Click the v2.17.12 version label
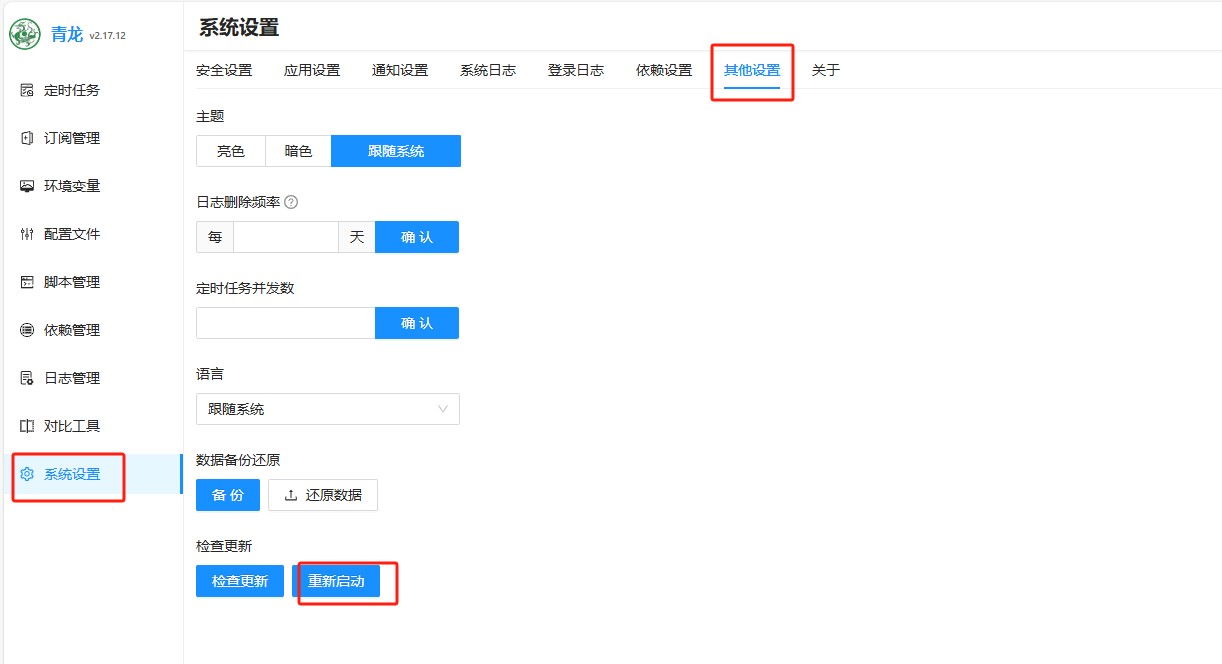The width and height of the screenshot is (1222, 664). tap(108, 36)
